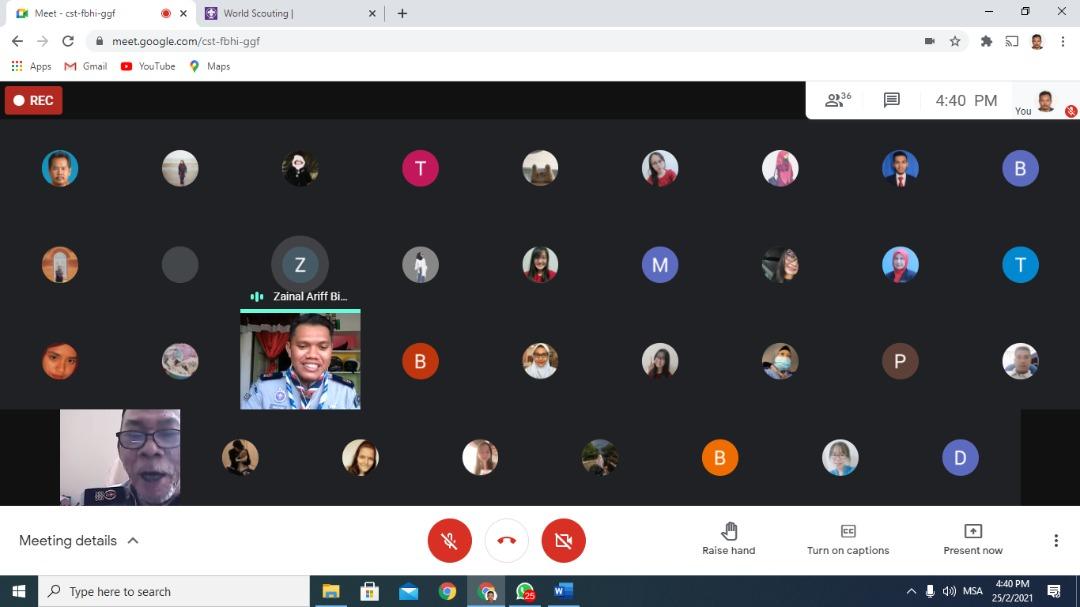Viewport: 1080px width, 607px height.
Task: Open the three-dot more options menu in Meet
Action: point(1055,541)
